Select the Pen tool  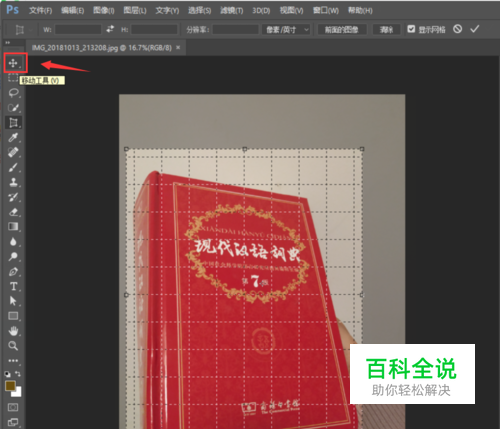(x=13, y=272)
